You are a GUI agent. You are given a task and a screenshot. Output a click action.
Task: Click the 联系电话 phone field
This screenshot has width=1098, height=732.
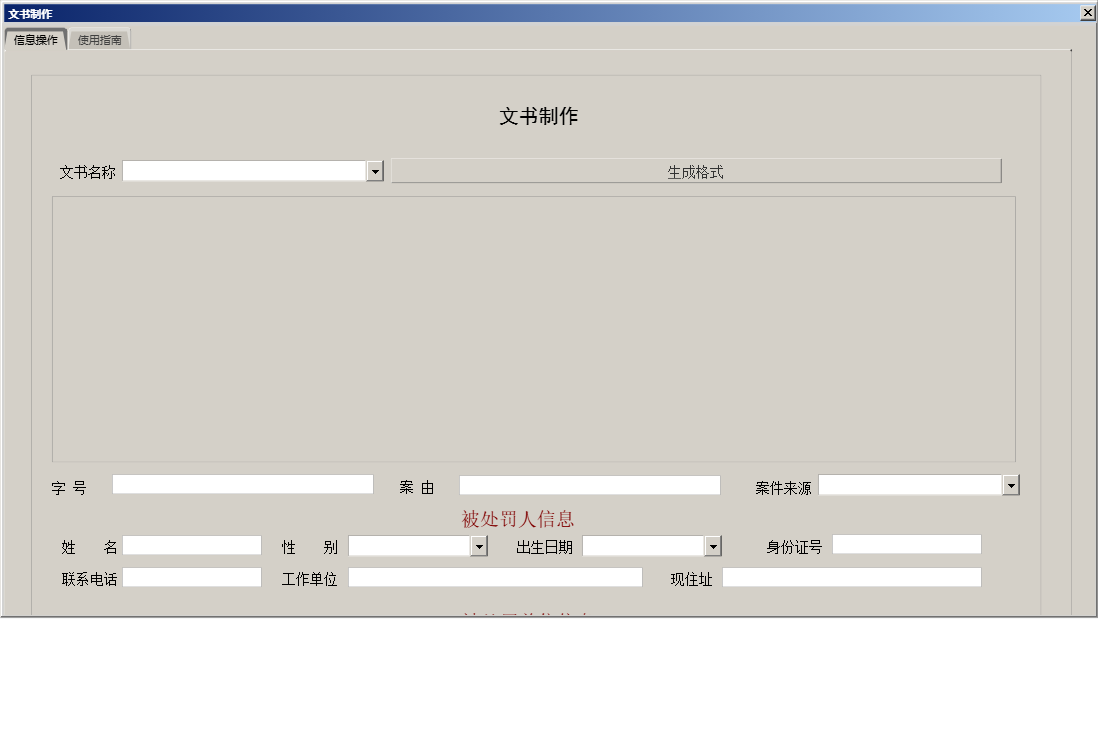[x=193, y=577]
